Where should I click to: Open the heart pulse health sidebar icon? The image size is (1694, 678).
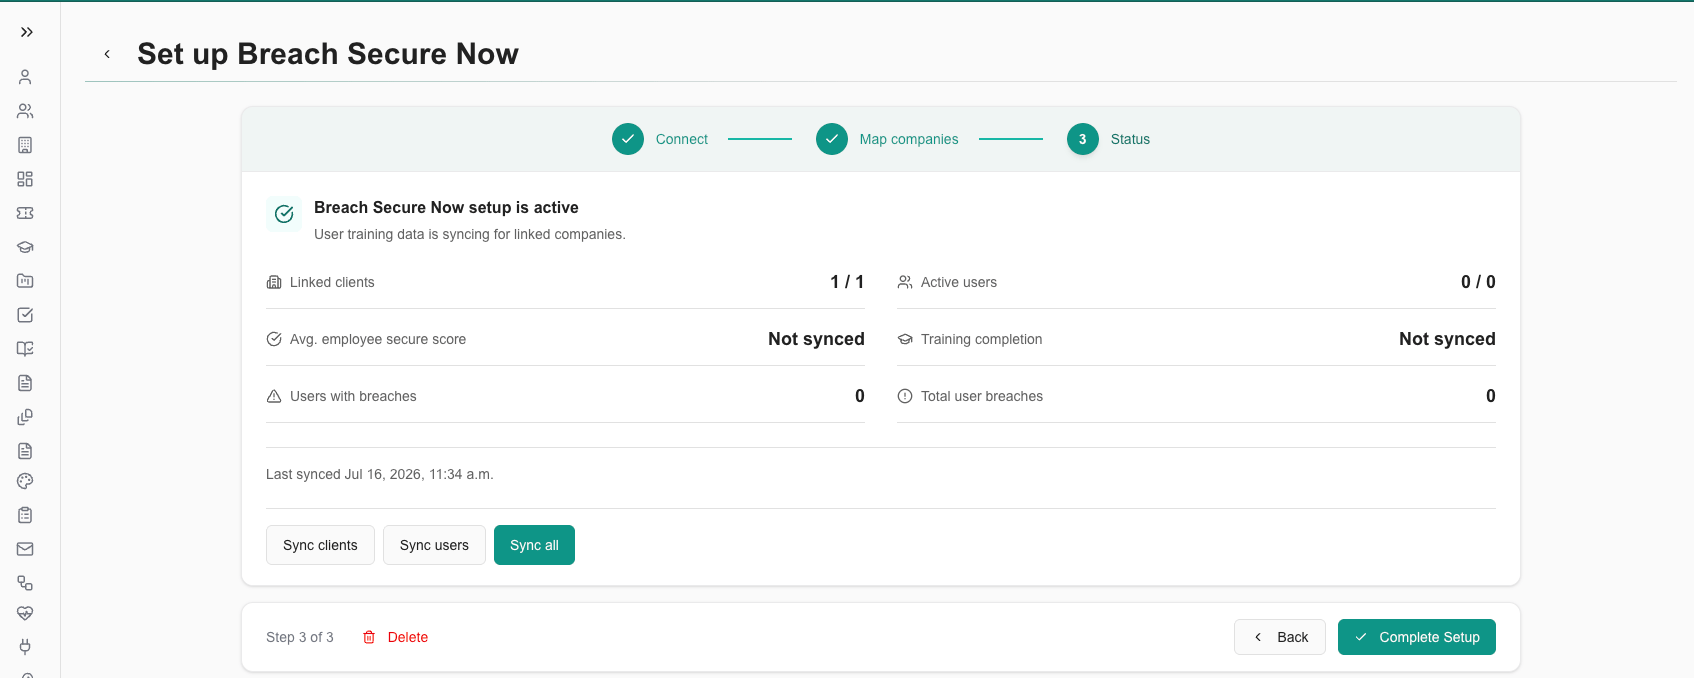(x=25, y=613)
